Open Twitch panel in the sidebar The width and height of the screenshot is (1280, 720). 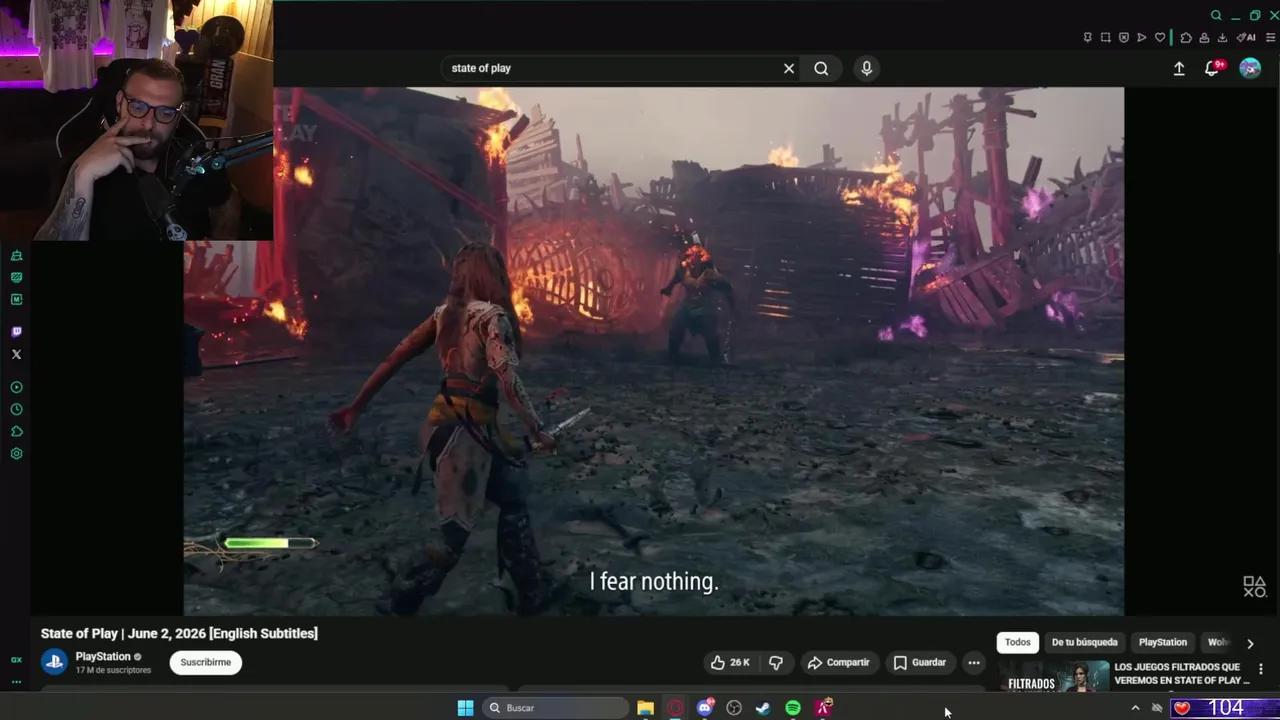tap(16, 331)
